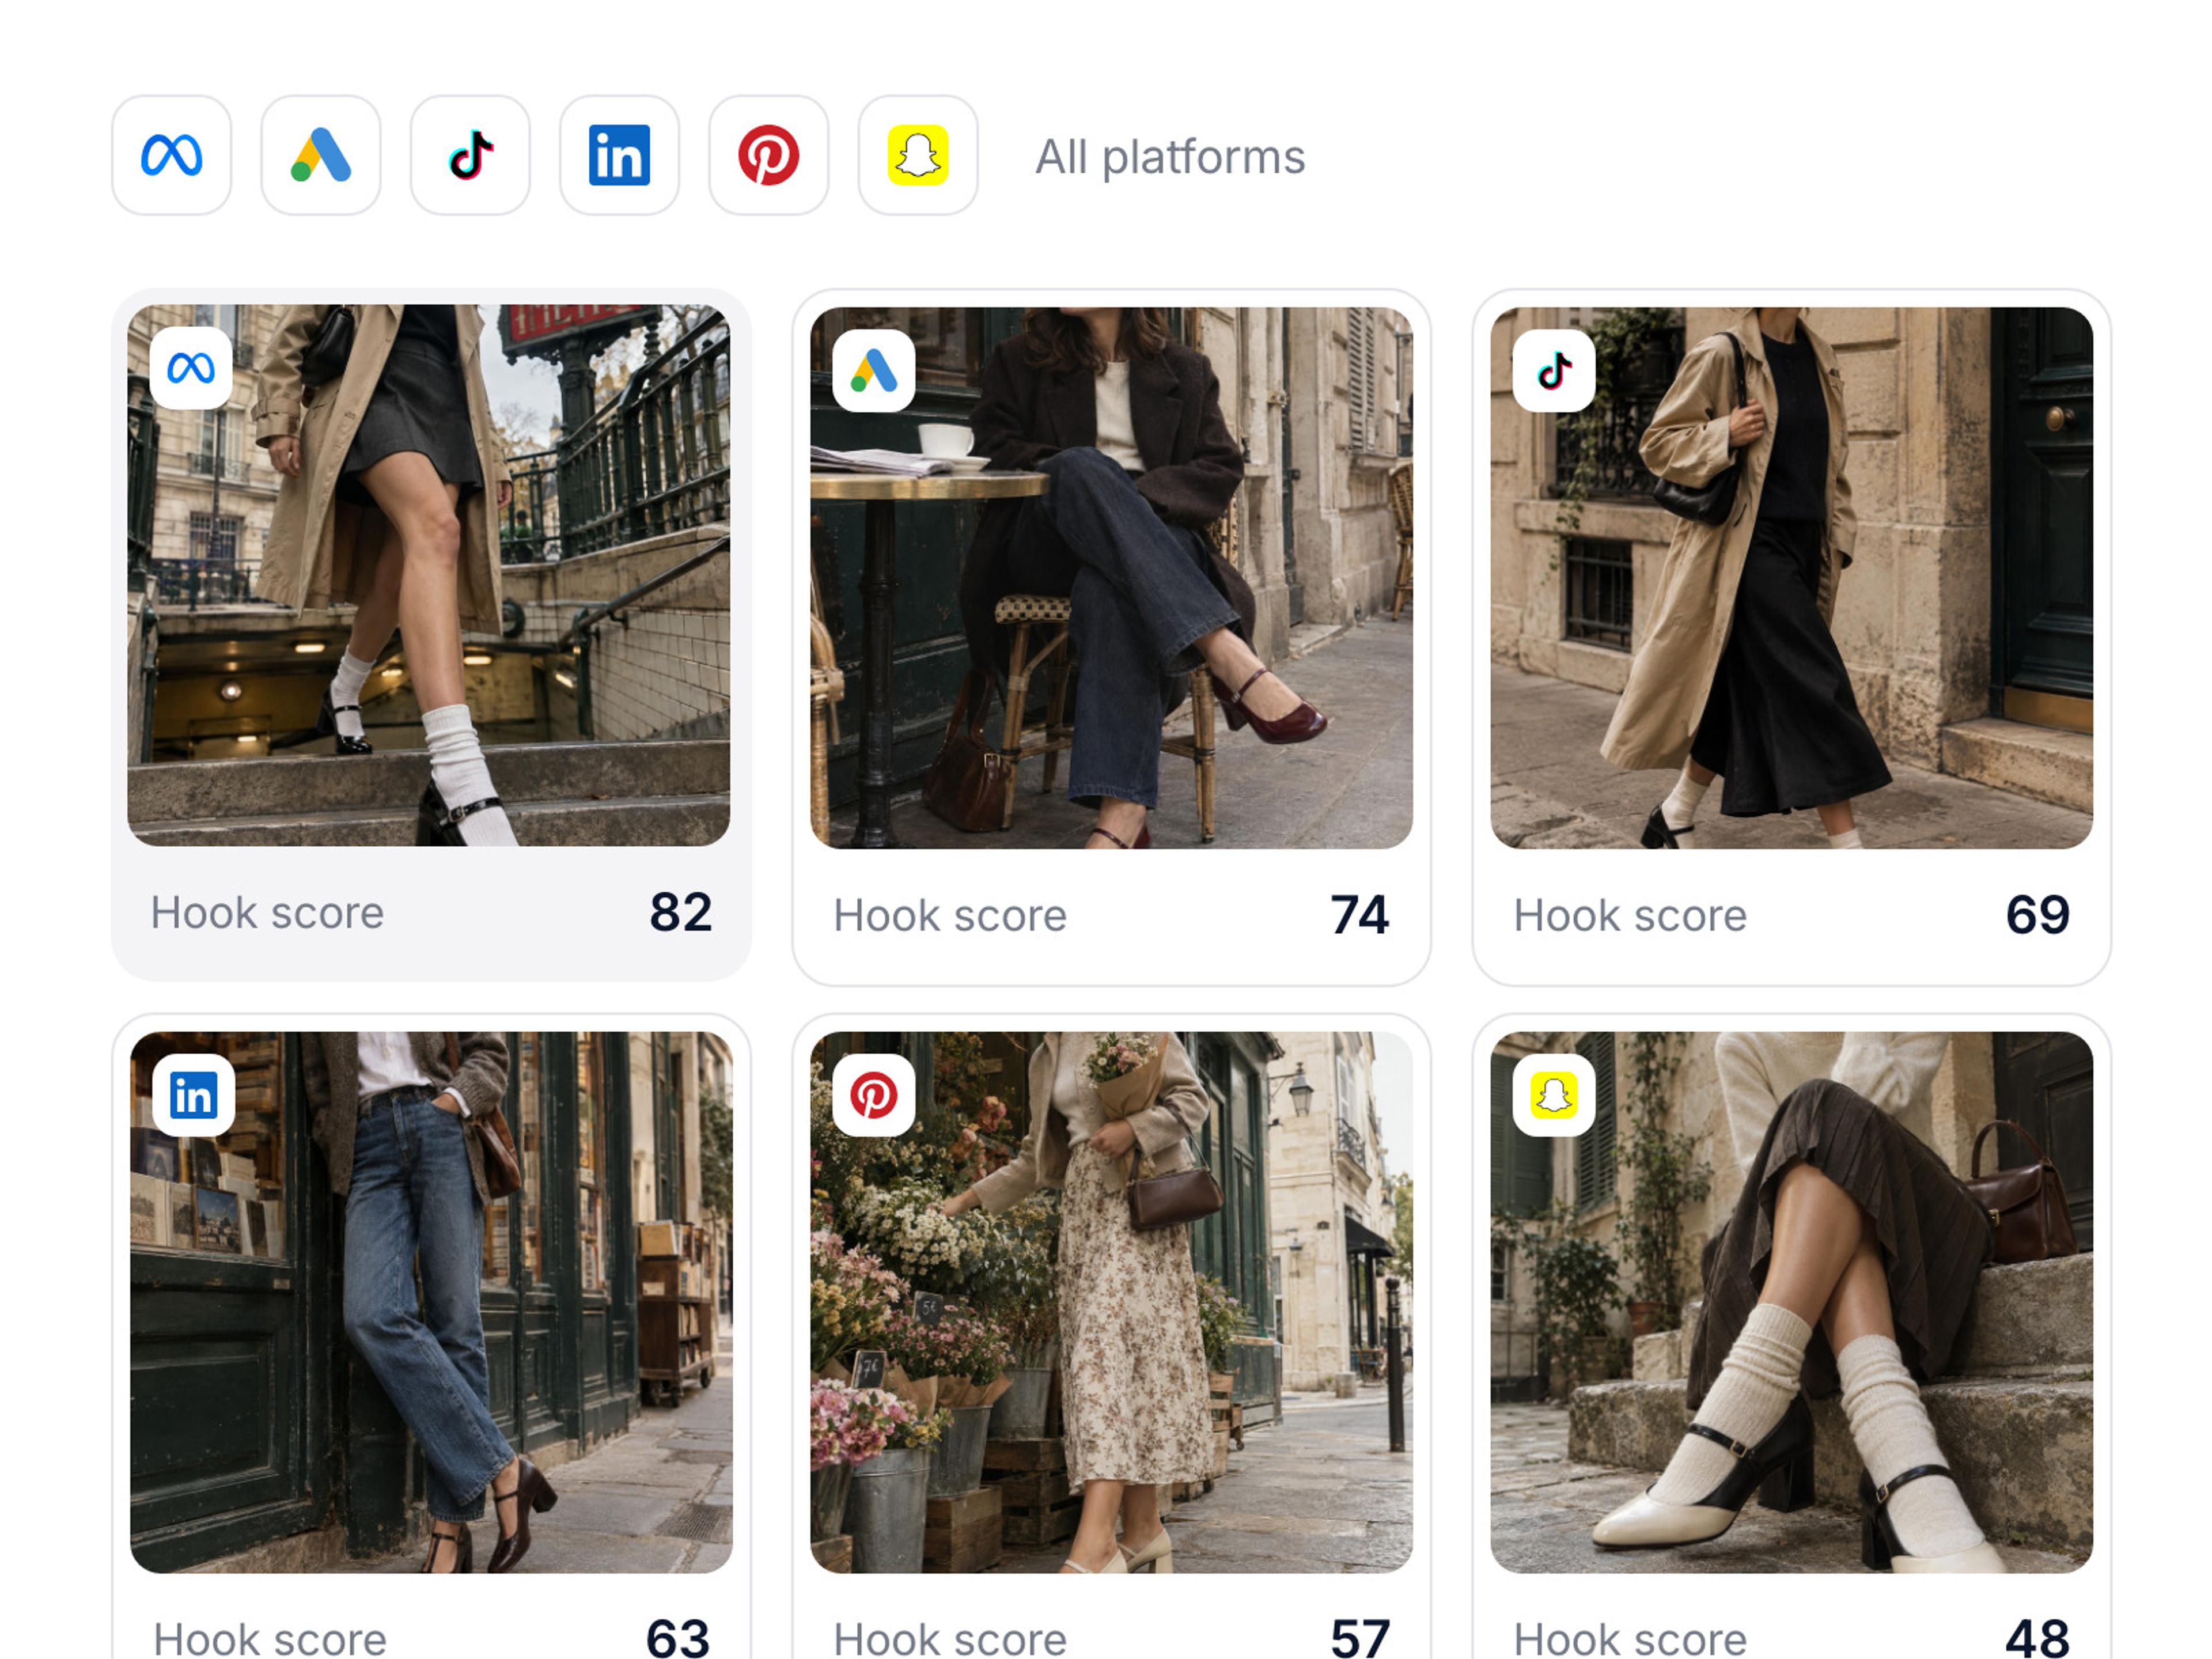Open the flower stall ad thumbnail
This screenshot has width=2212, height=1659.
coord(1111,1302)
